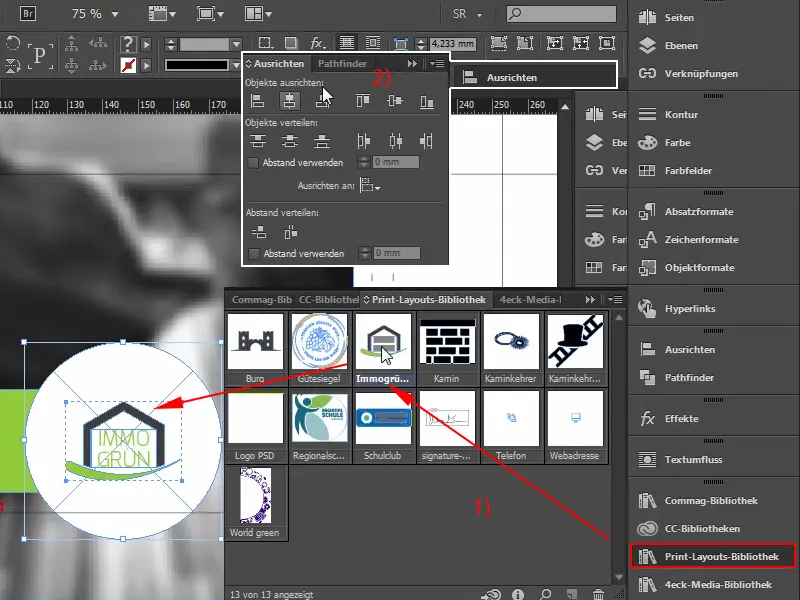The image size is (800, 600).
Task: Open the screen mode dropdown
Action: pos(210,14)
